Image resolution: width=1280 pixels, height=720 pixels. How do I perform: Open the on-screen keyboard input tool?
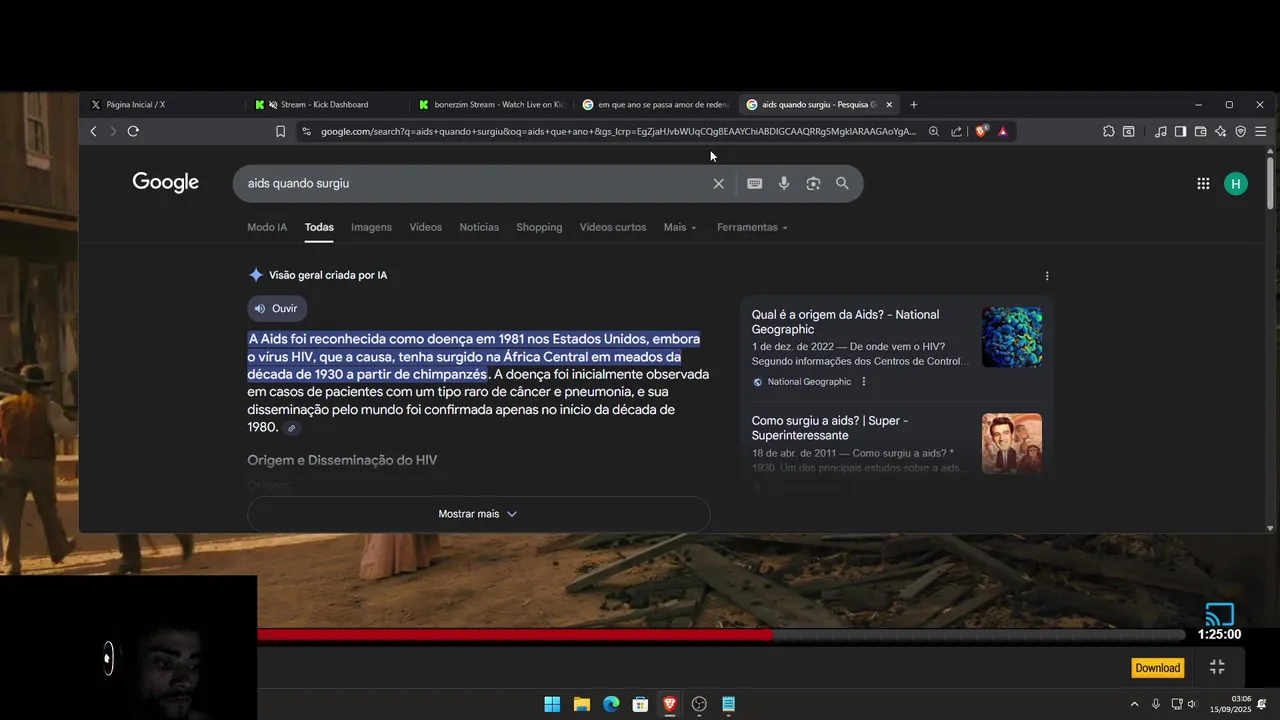pyautogui.click(x=754, y=183)
